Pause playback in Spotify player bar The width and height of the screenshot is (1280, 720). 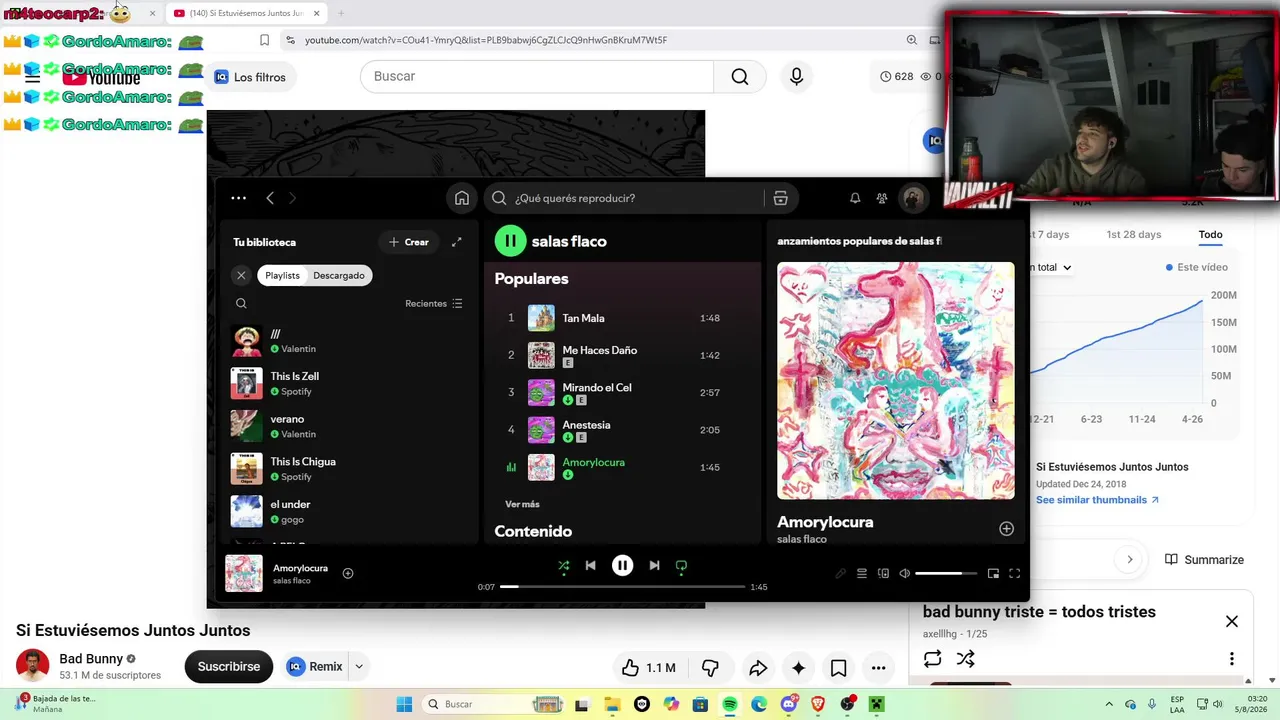(x=622, y=565)
